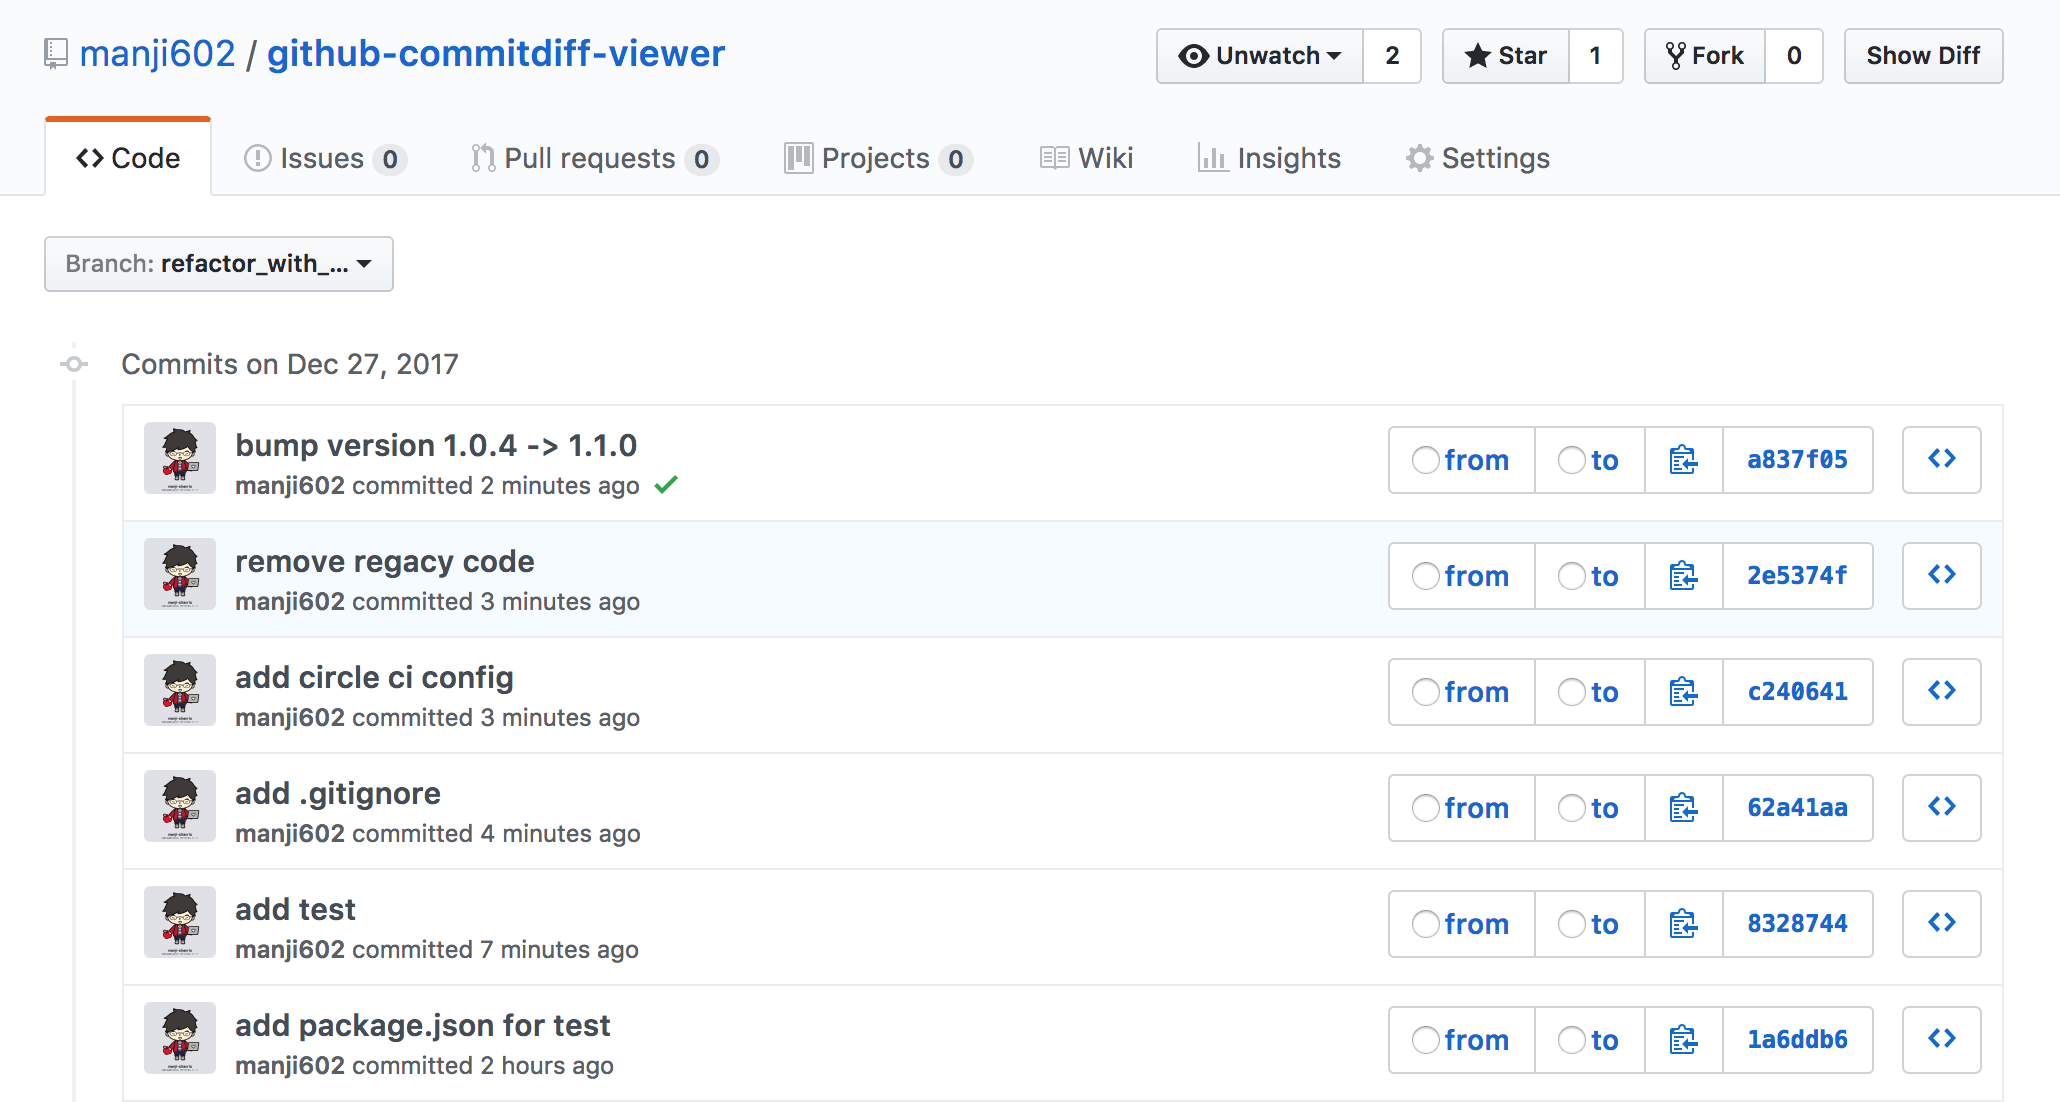Open manji602 user profile link in header

point(157,54)
